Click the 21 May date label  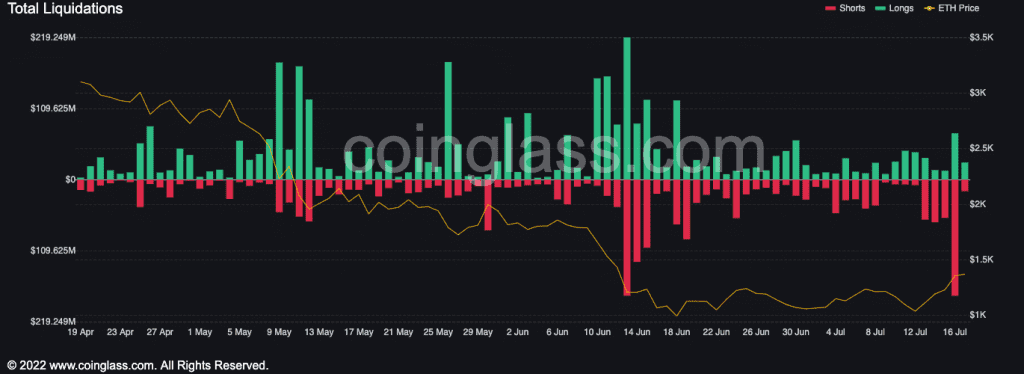pos(398,332)
